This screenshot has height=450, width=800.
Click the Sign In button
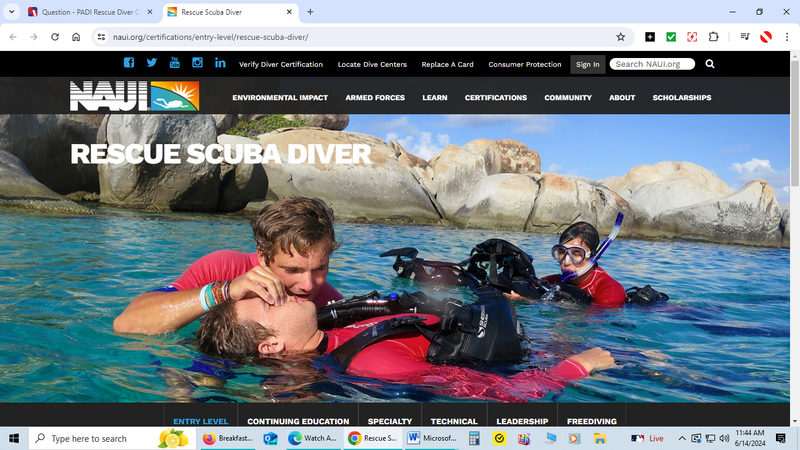click(588, 64)
